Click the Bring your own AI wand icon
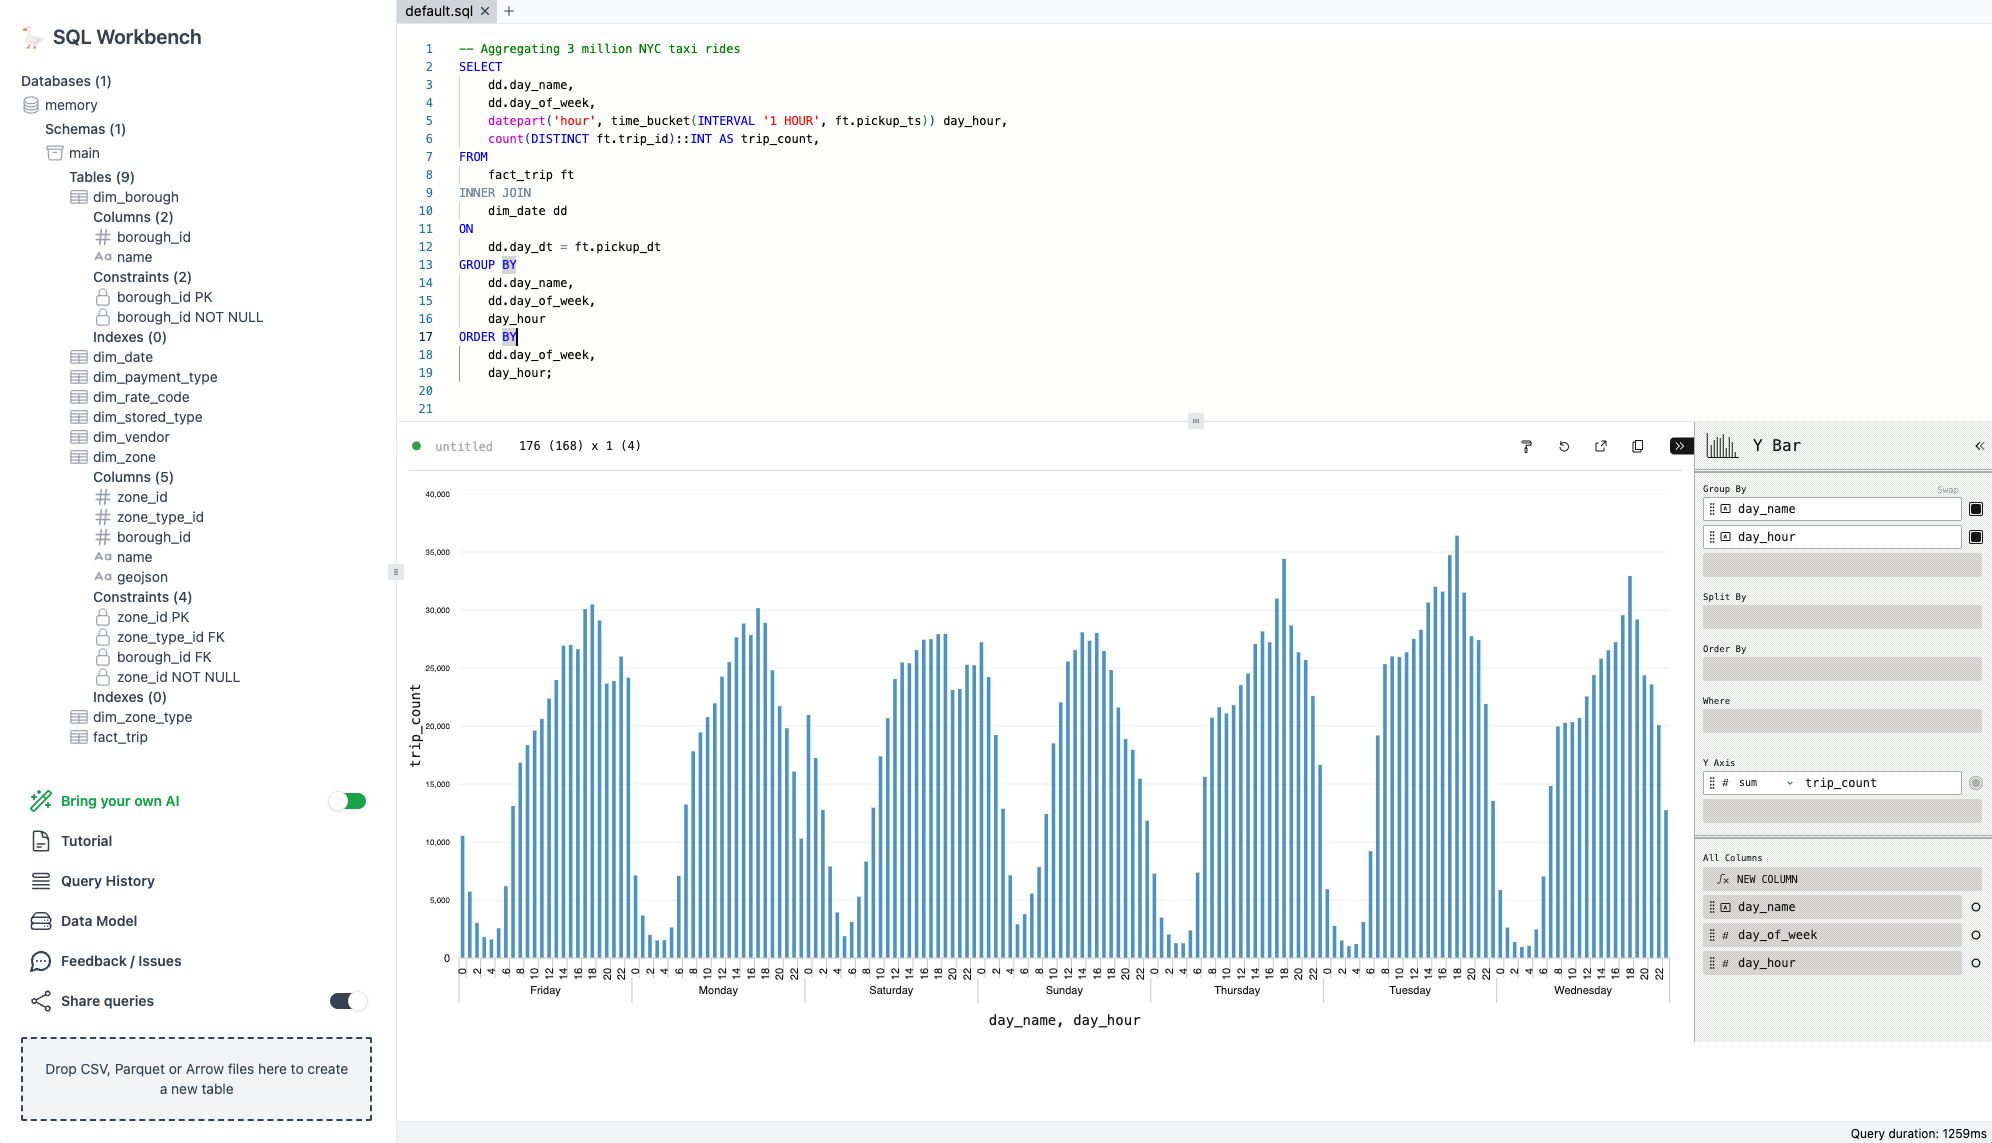The width and height of the screenshot is (1992, 1143). [x=41, y=801]
